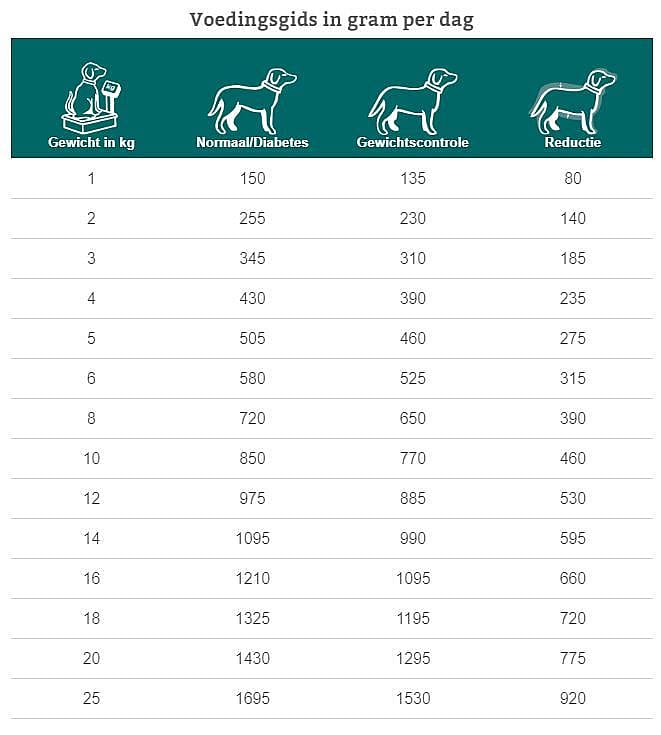Select the 235 Reductie cell
The width and height of the screenshot is (661, 735).
coord(573,299)
